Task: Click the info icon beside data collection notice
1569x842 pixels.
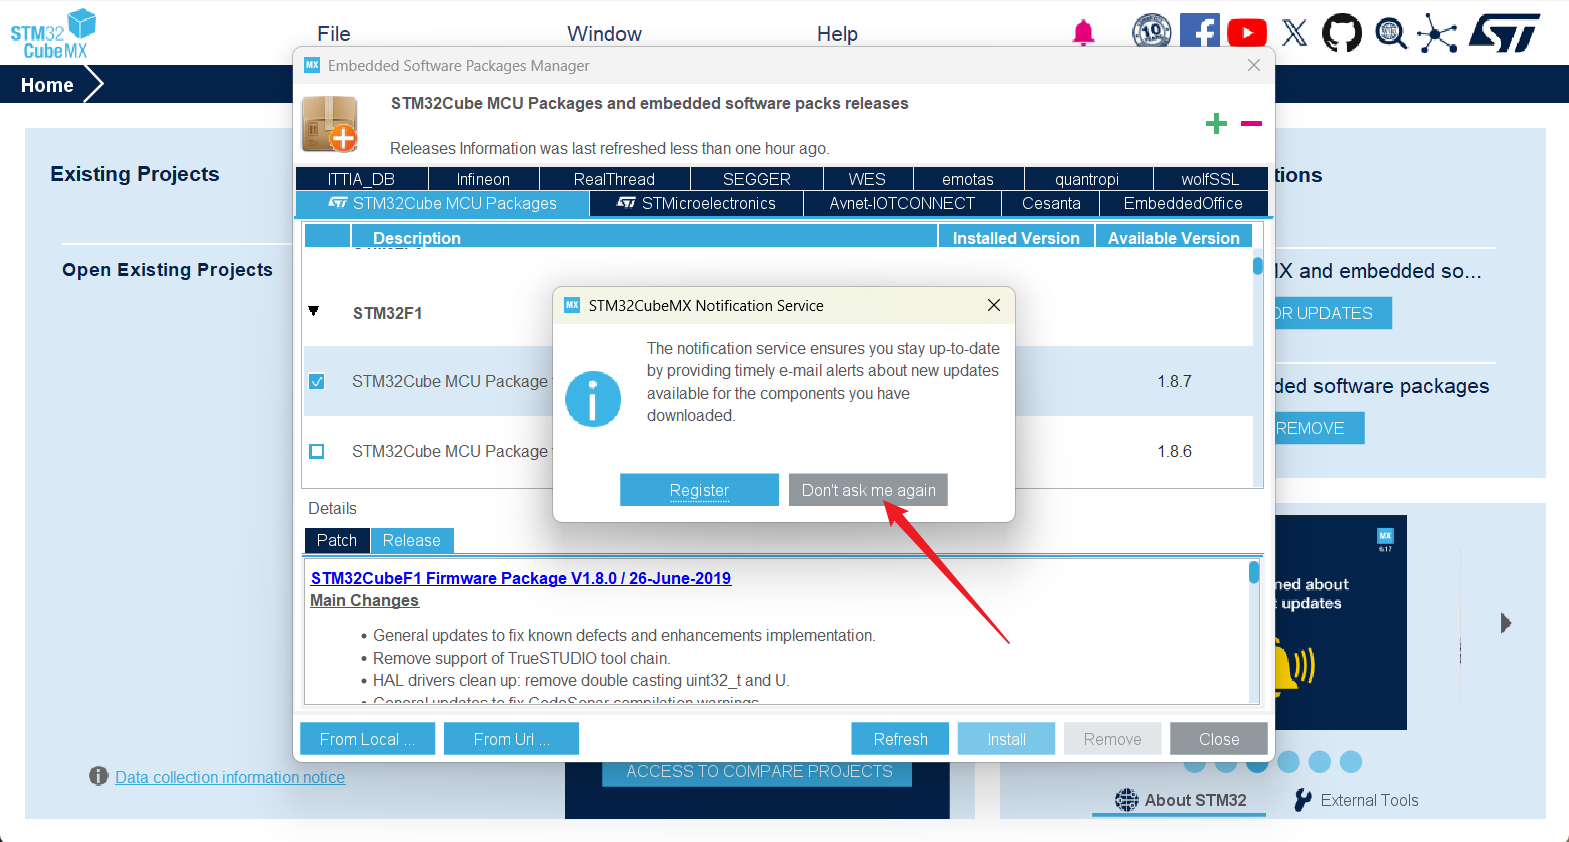Action: (98, 776)
